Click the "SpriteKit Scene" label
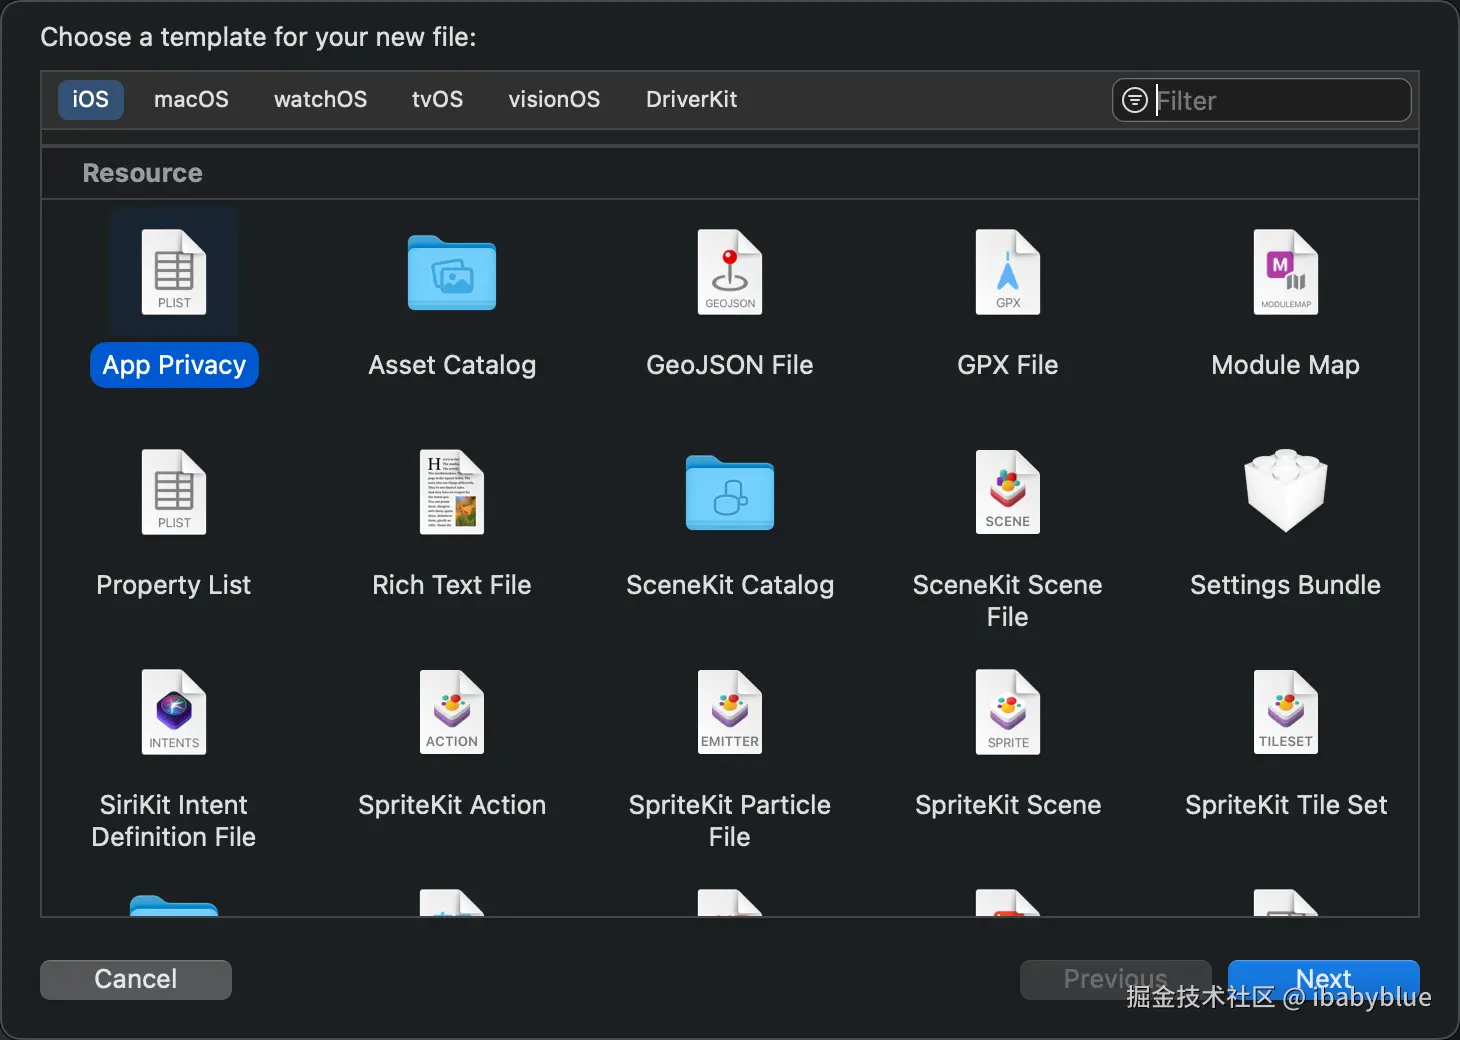The width and height of the screenshot is (1460, 1040). (1008, 805)
